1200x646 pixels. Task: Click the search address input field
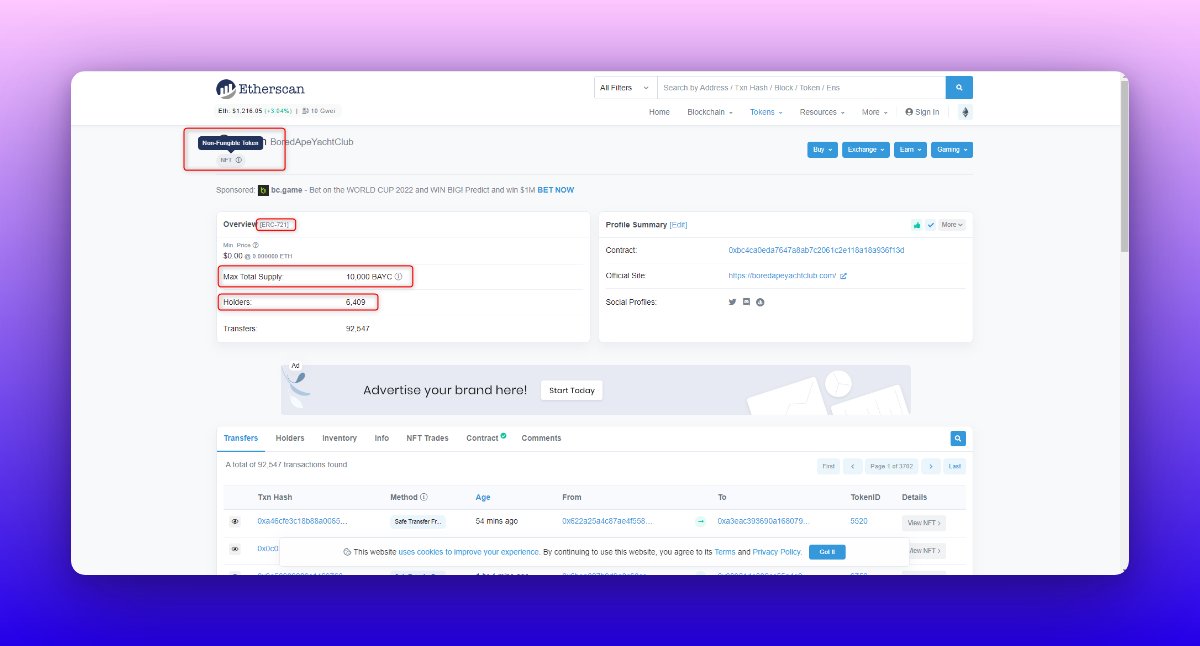(802, 87)
